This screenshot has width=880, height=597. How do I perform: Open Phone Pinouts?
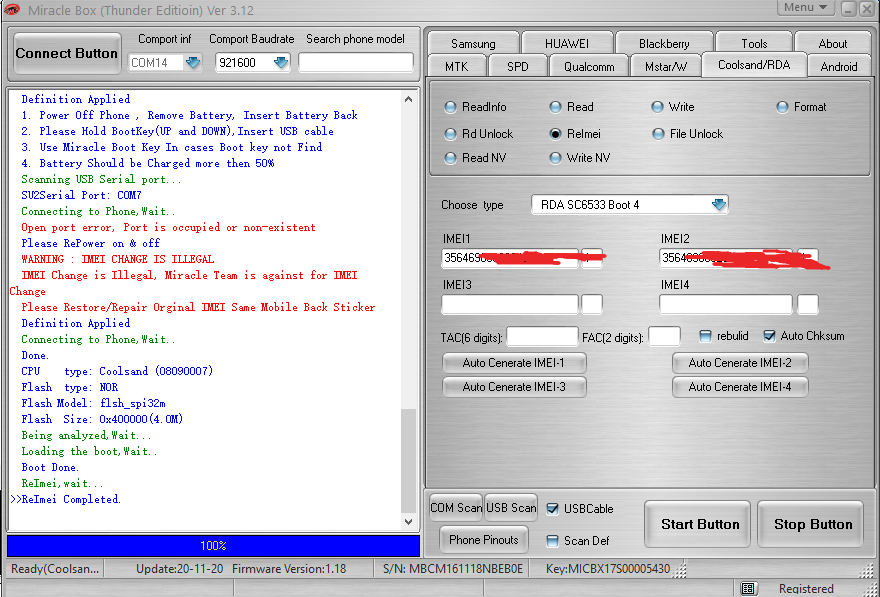[484, 540]
